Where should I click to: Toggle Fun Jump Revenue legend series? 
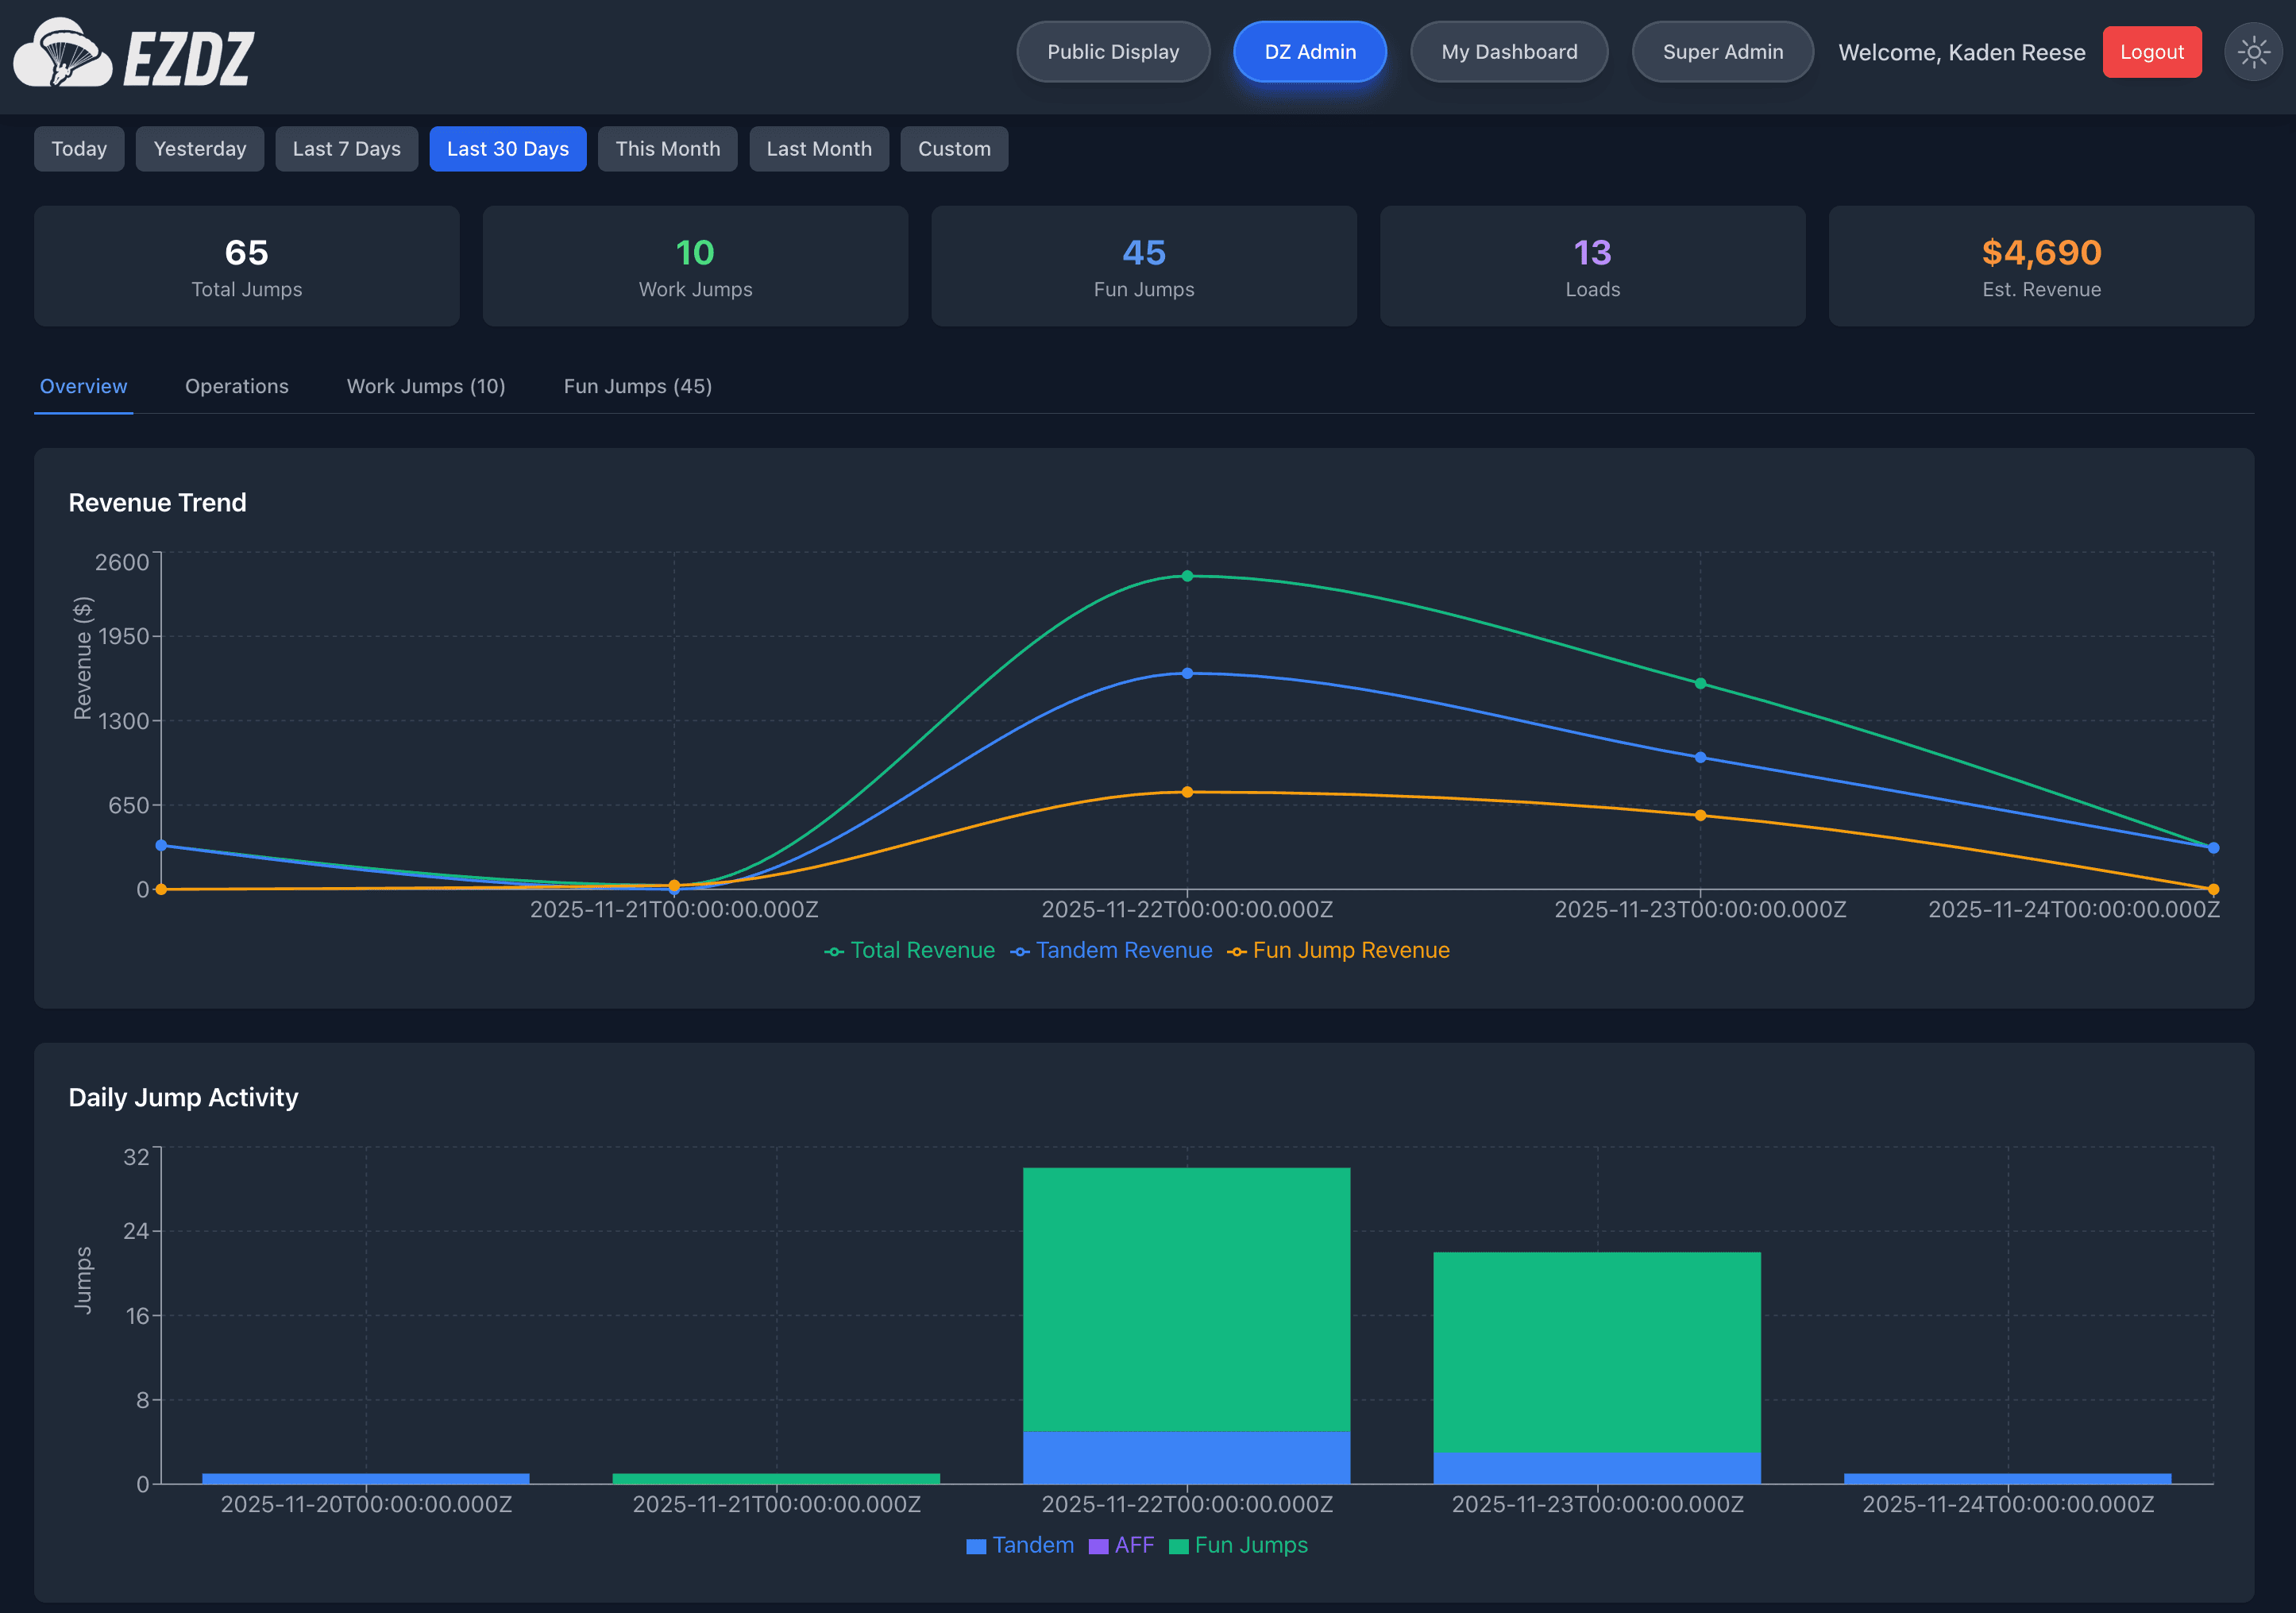1338,951
